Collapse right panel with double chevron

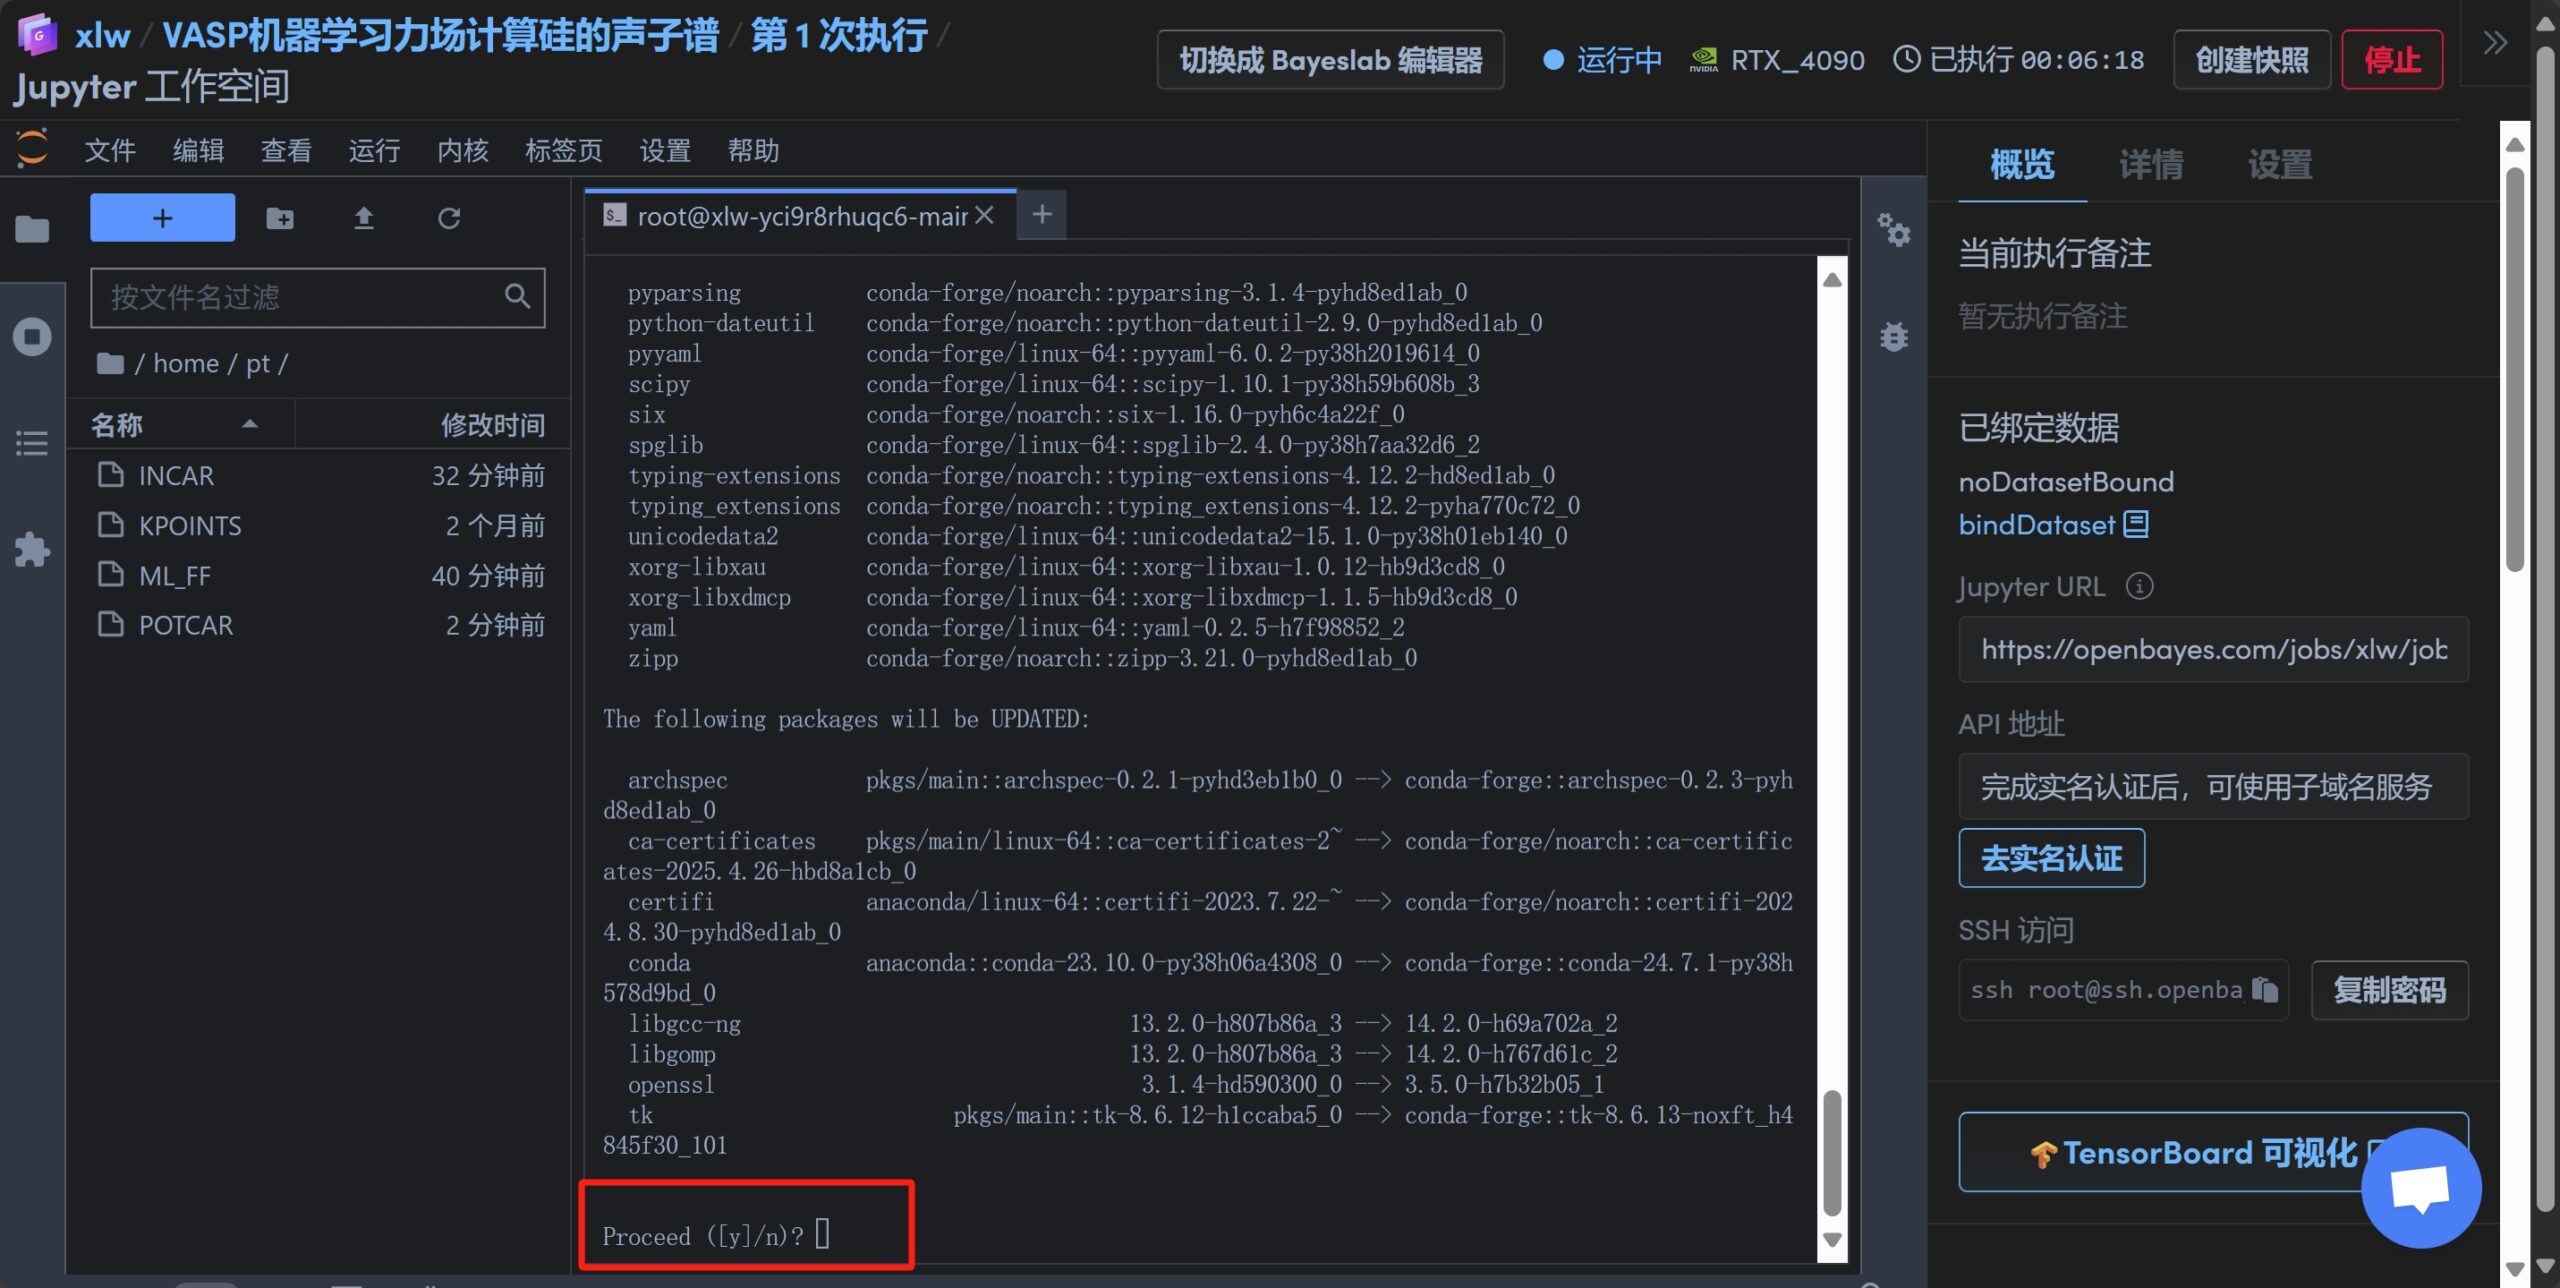(2495, 43)
